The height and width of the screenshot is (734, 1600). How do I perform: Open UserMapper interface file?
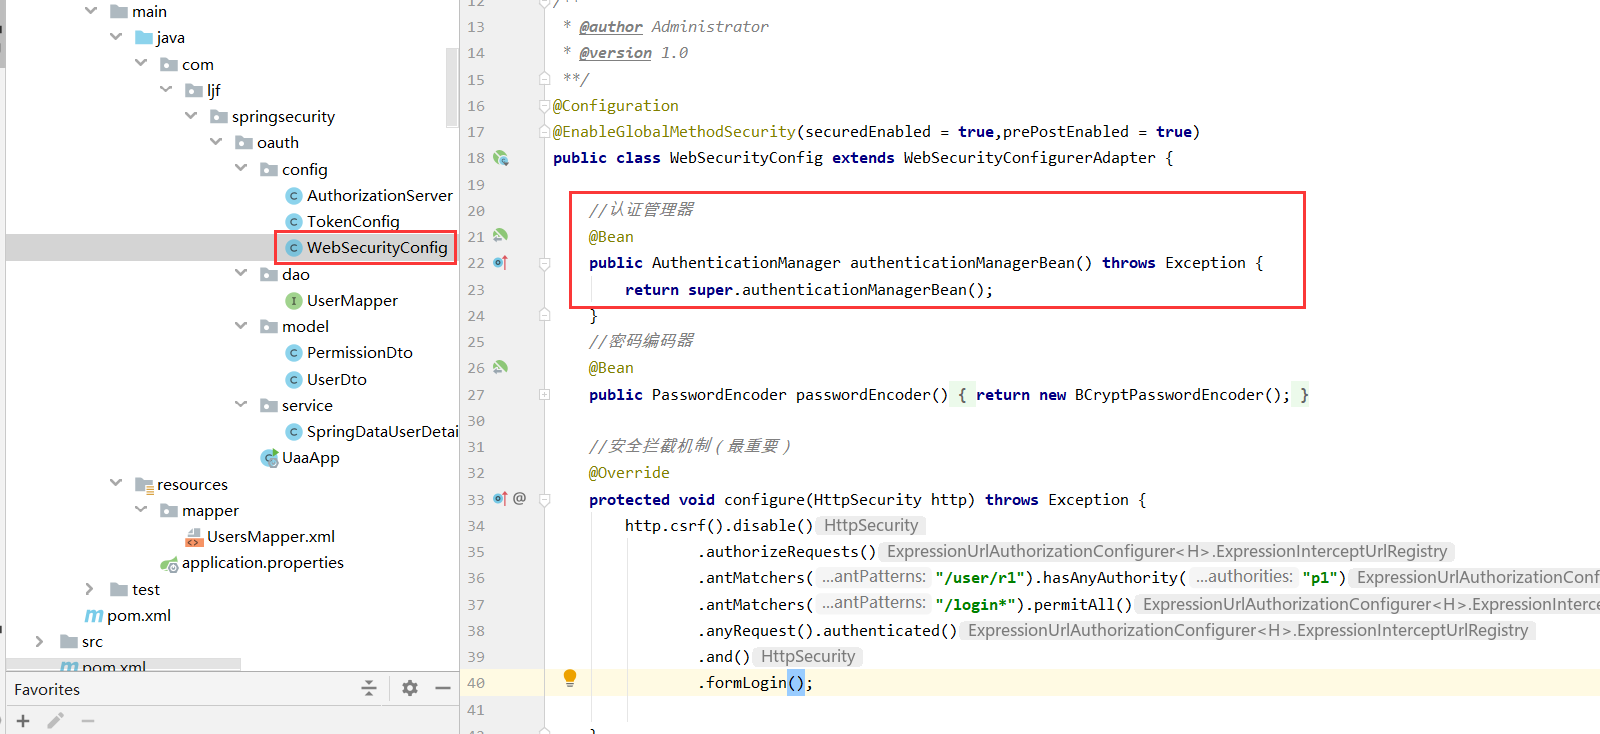point(352,300)
